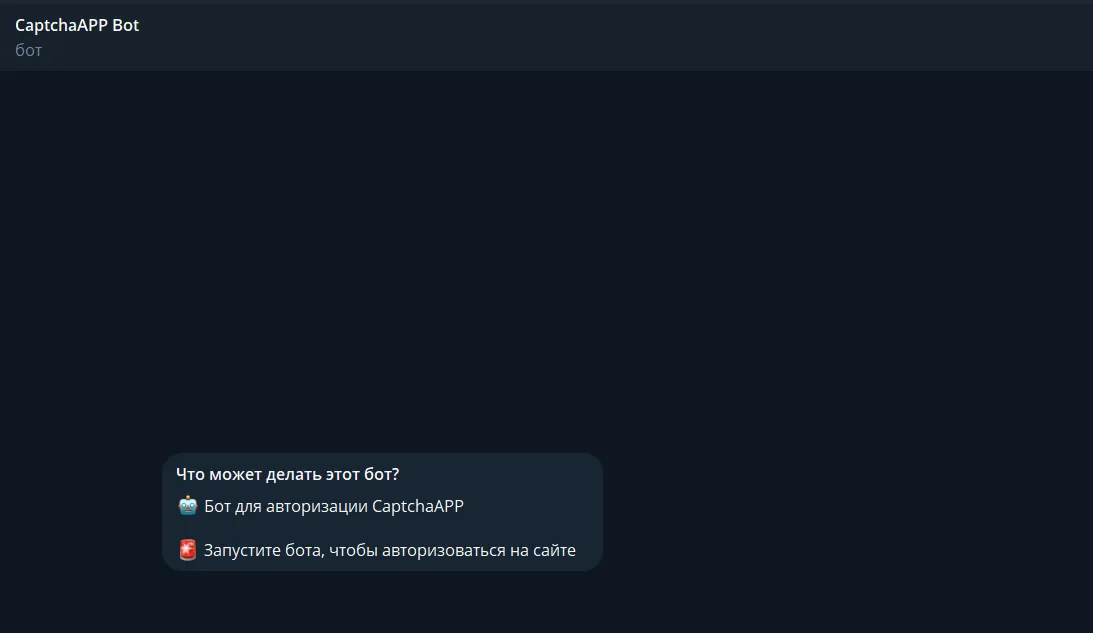Viewport: 1093px width, 633px height.
Task: Open the CaptchaAPP Bot profile from the header title
Action: [77, 25]
